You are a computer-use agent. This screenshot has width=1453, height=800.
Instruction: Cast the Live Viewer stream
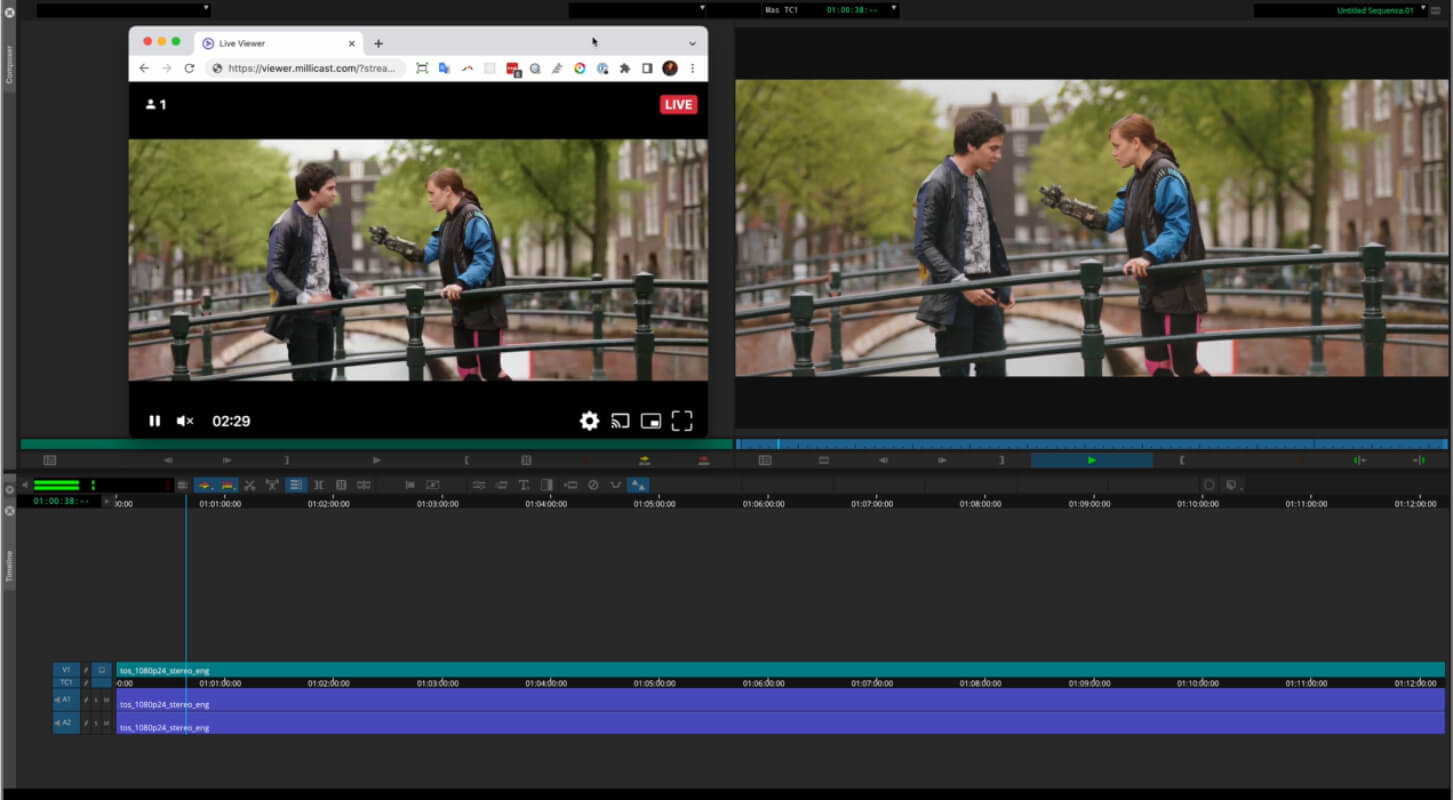620,421
